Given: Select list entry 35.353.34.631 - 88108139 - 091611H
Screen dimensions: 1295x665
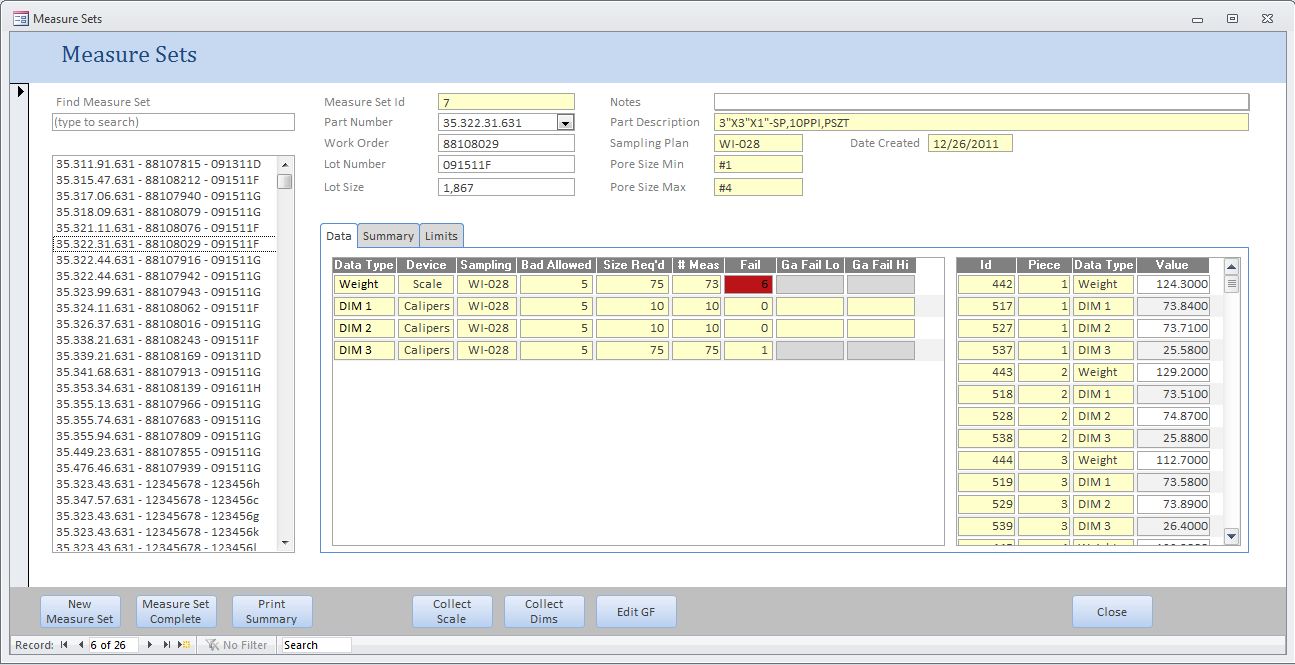Looking at the screenshot, I should tap(165, 388).
